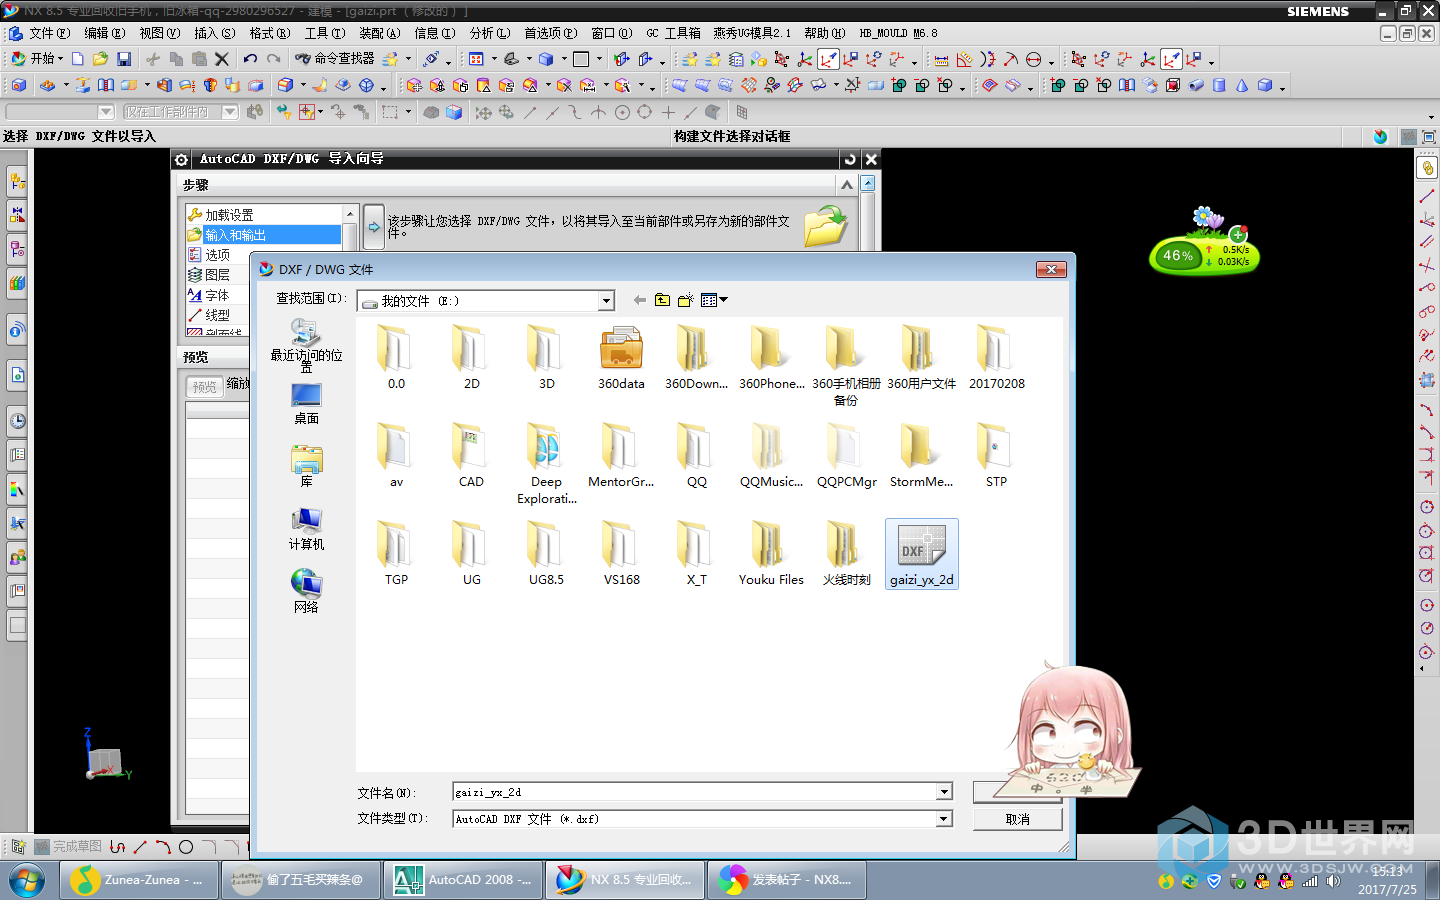1440x900 pixels.
Task: Click Computer (计算机) shortcut in places bar
Action: 306,530
